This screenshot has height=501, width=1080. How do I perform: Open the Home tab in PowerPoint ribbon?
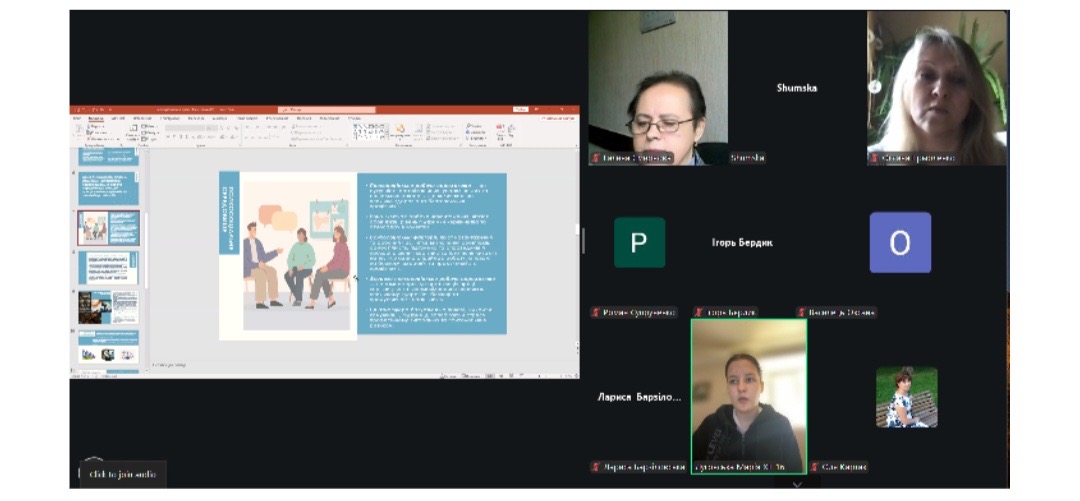click(x=96, y=118)
